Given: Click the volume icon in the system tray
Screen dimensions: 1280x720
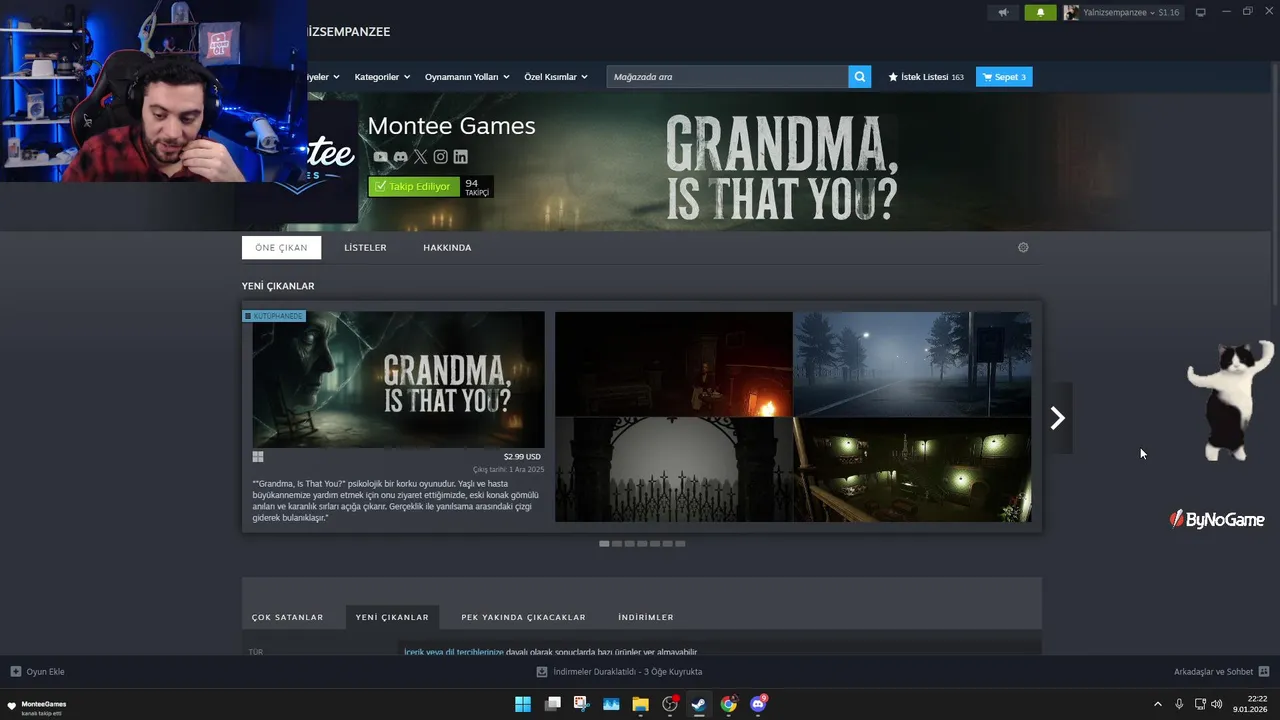Looking at the screenshot, I should 1216,704.
